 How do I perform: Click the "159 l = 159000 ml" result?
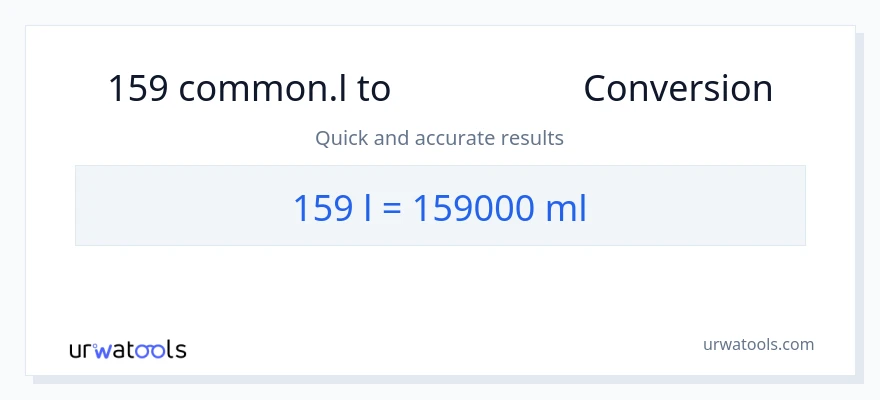coord(439,207)
